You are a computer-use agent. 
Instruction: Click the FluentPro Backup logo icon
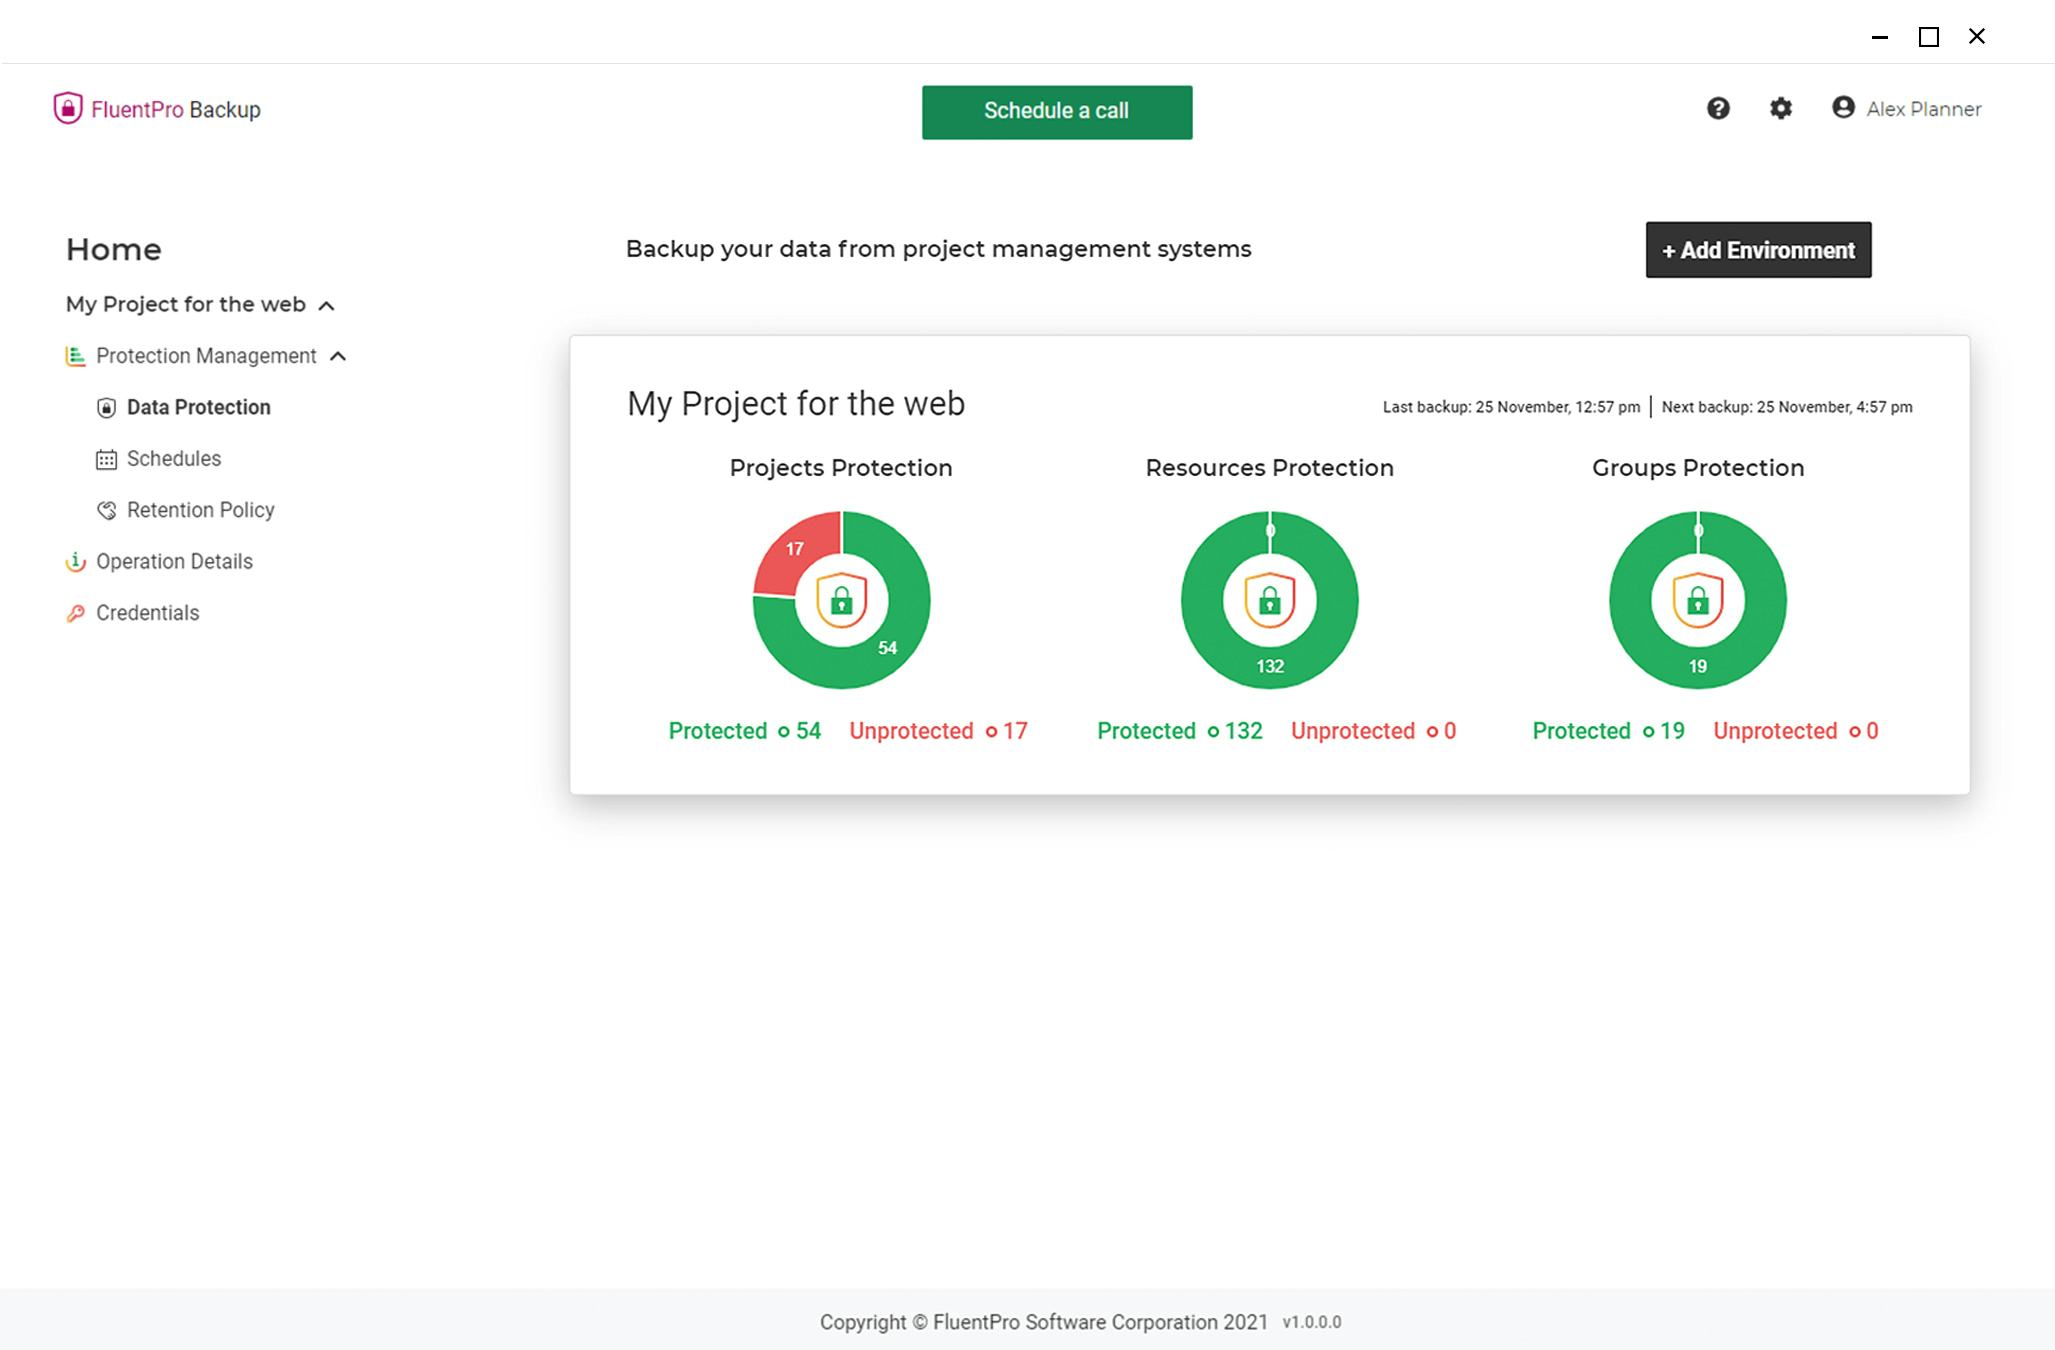pos(66,109)
